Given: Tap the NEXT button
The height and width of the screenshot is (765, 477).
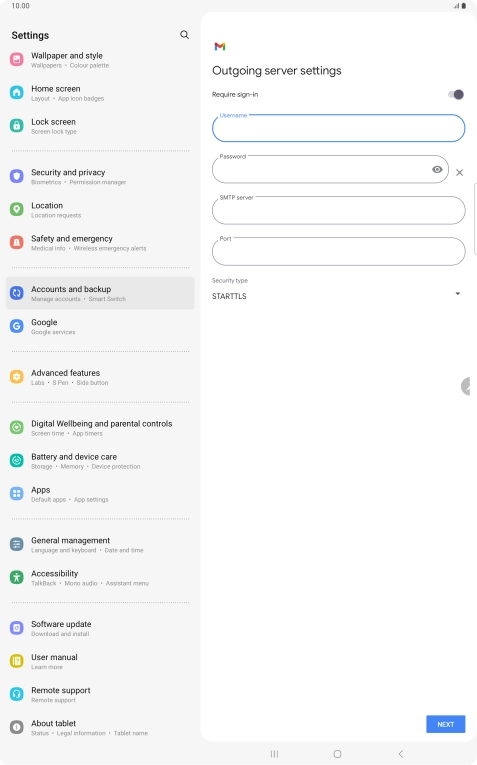Looking at the screenshot, I should click(445, 725).
